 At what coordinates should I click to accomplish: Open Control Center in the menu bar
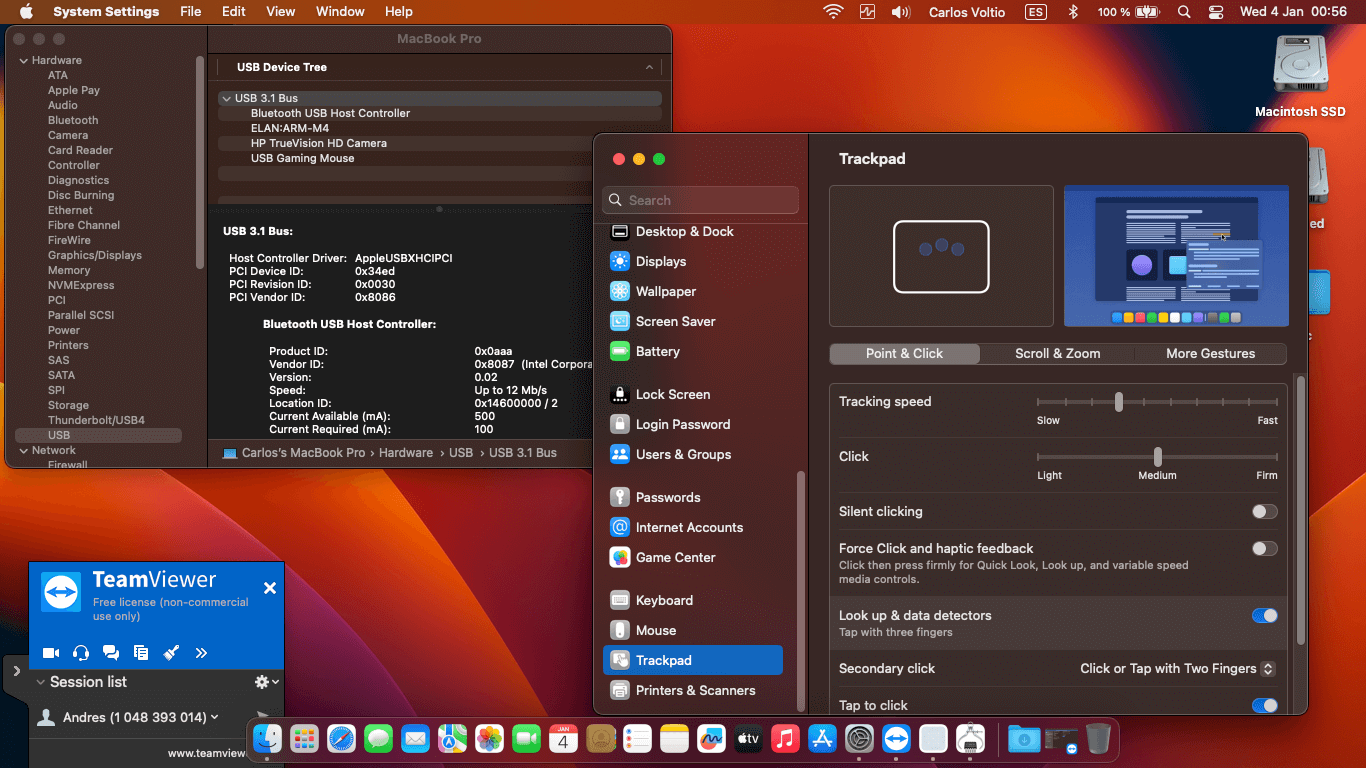click(1216, 12)
